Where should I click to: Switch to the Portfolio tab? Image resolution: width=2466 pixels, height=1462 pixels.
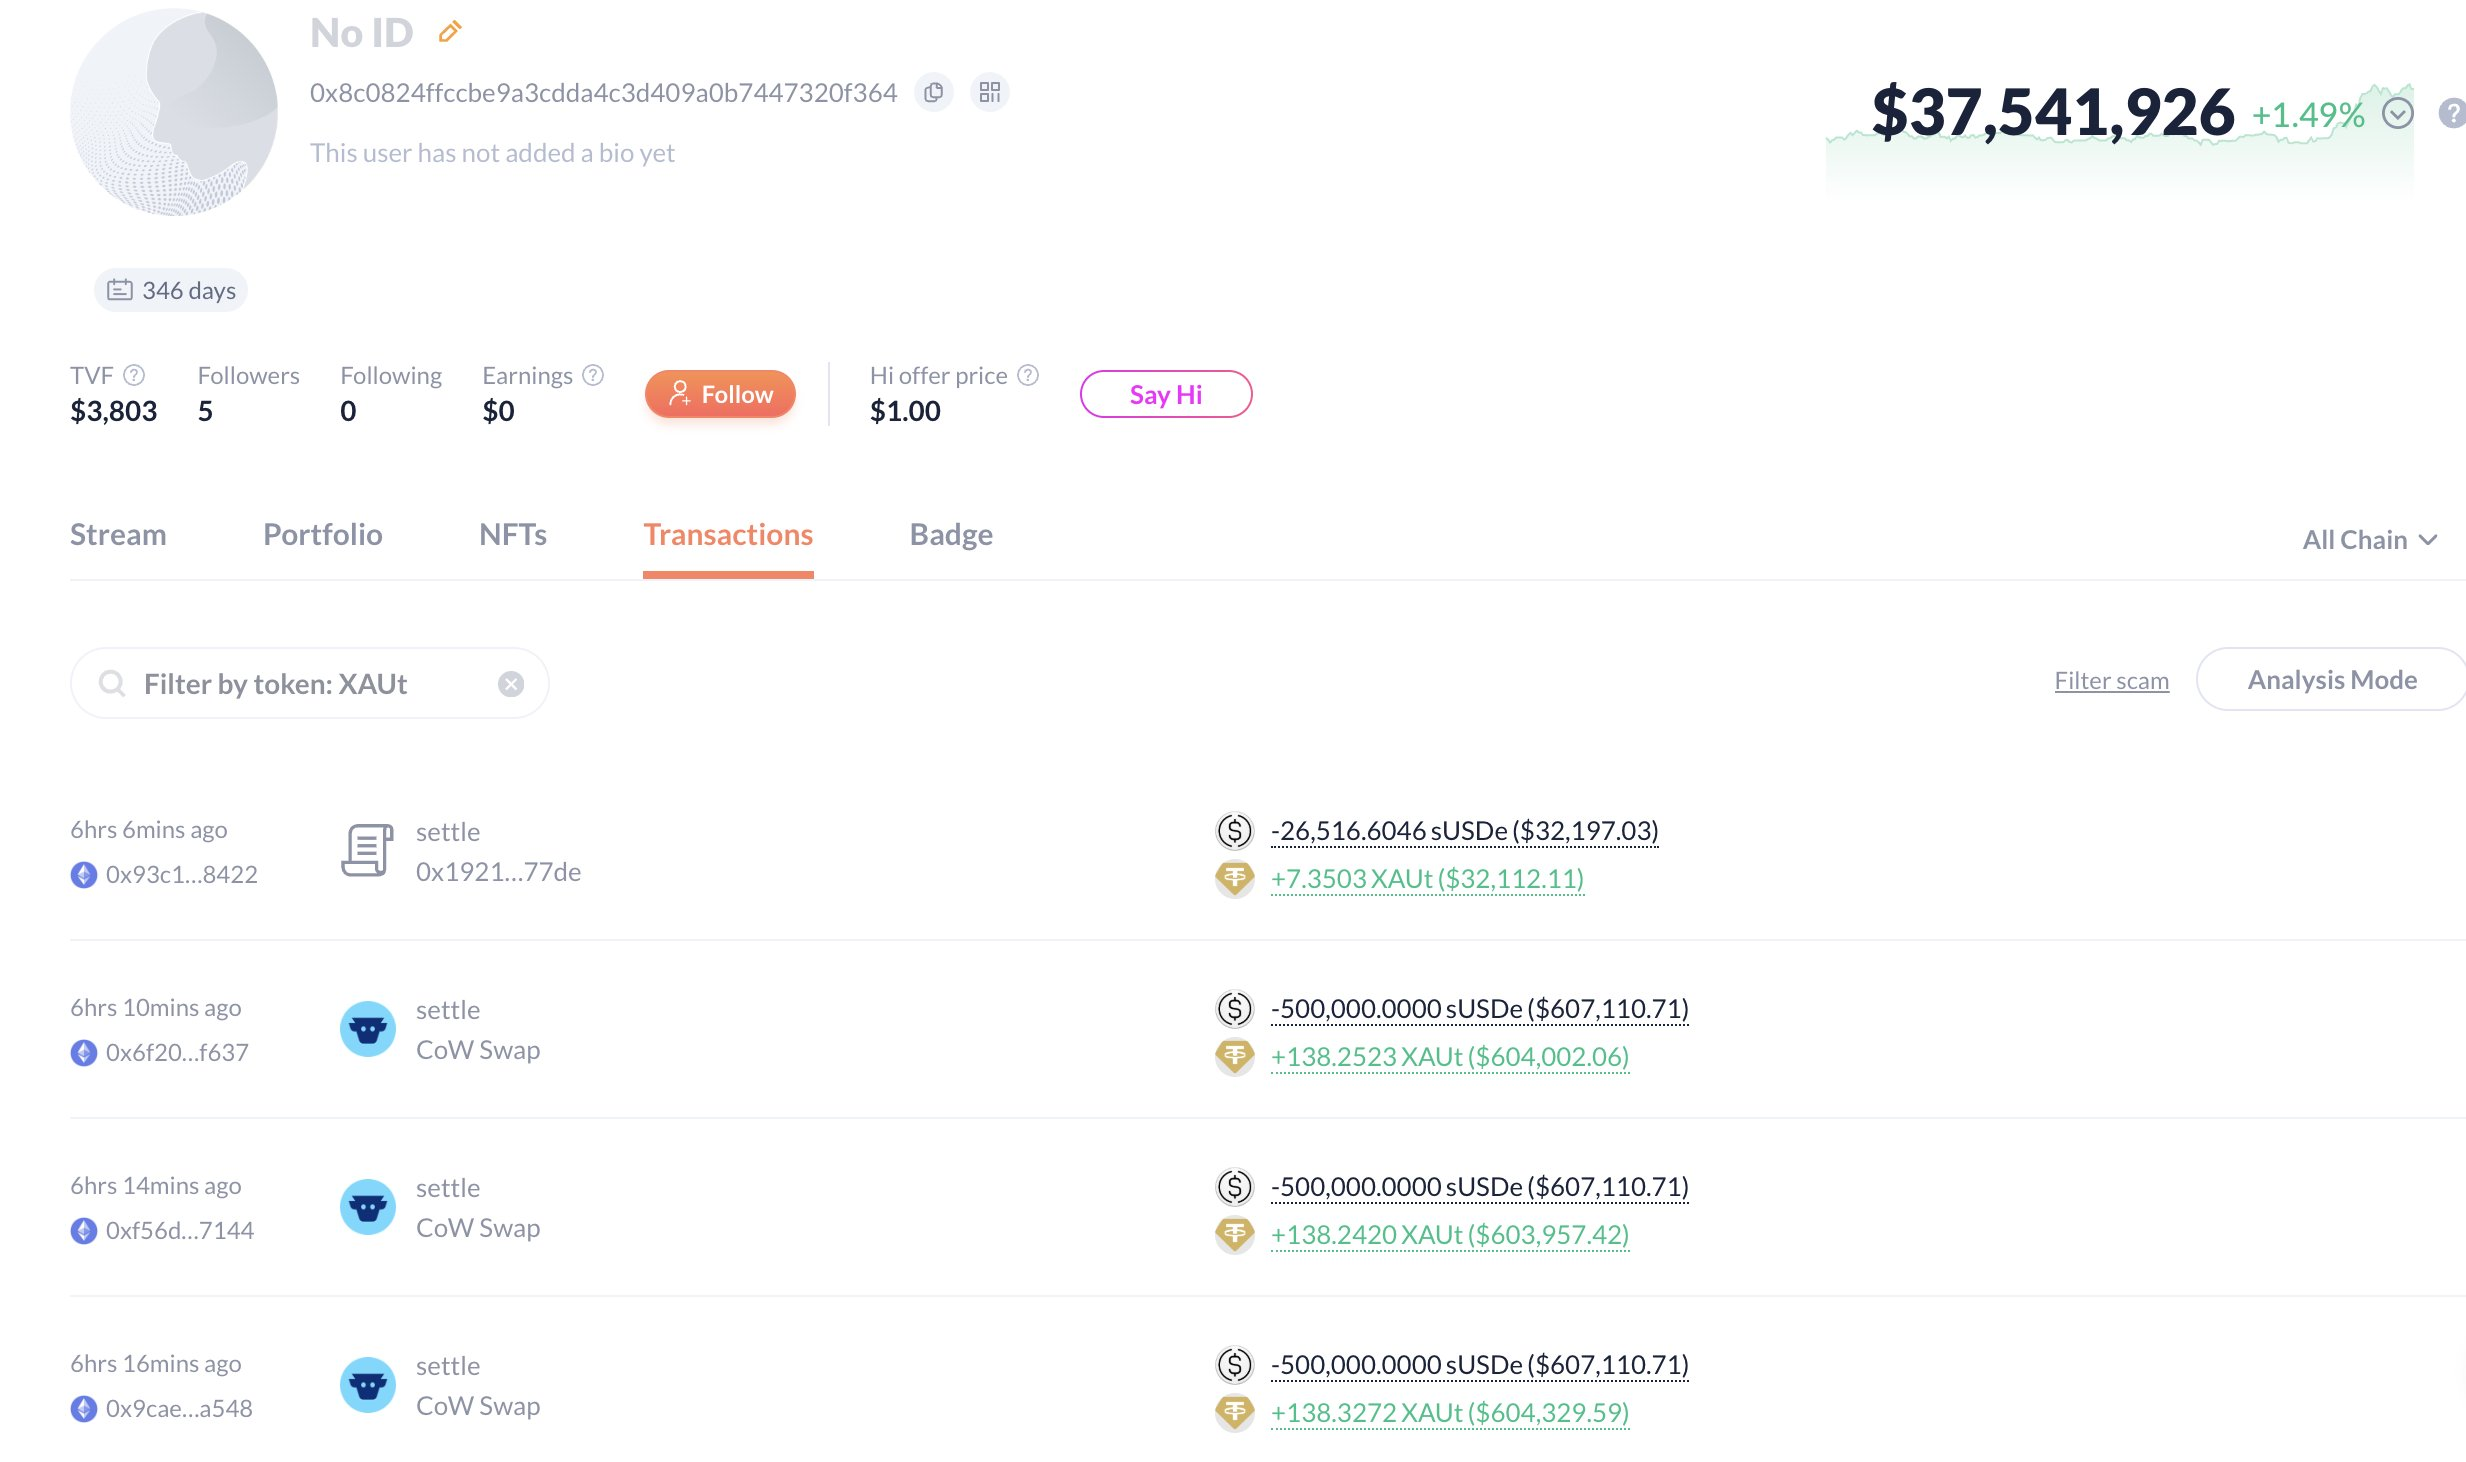click(322, 535)
